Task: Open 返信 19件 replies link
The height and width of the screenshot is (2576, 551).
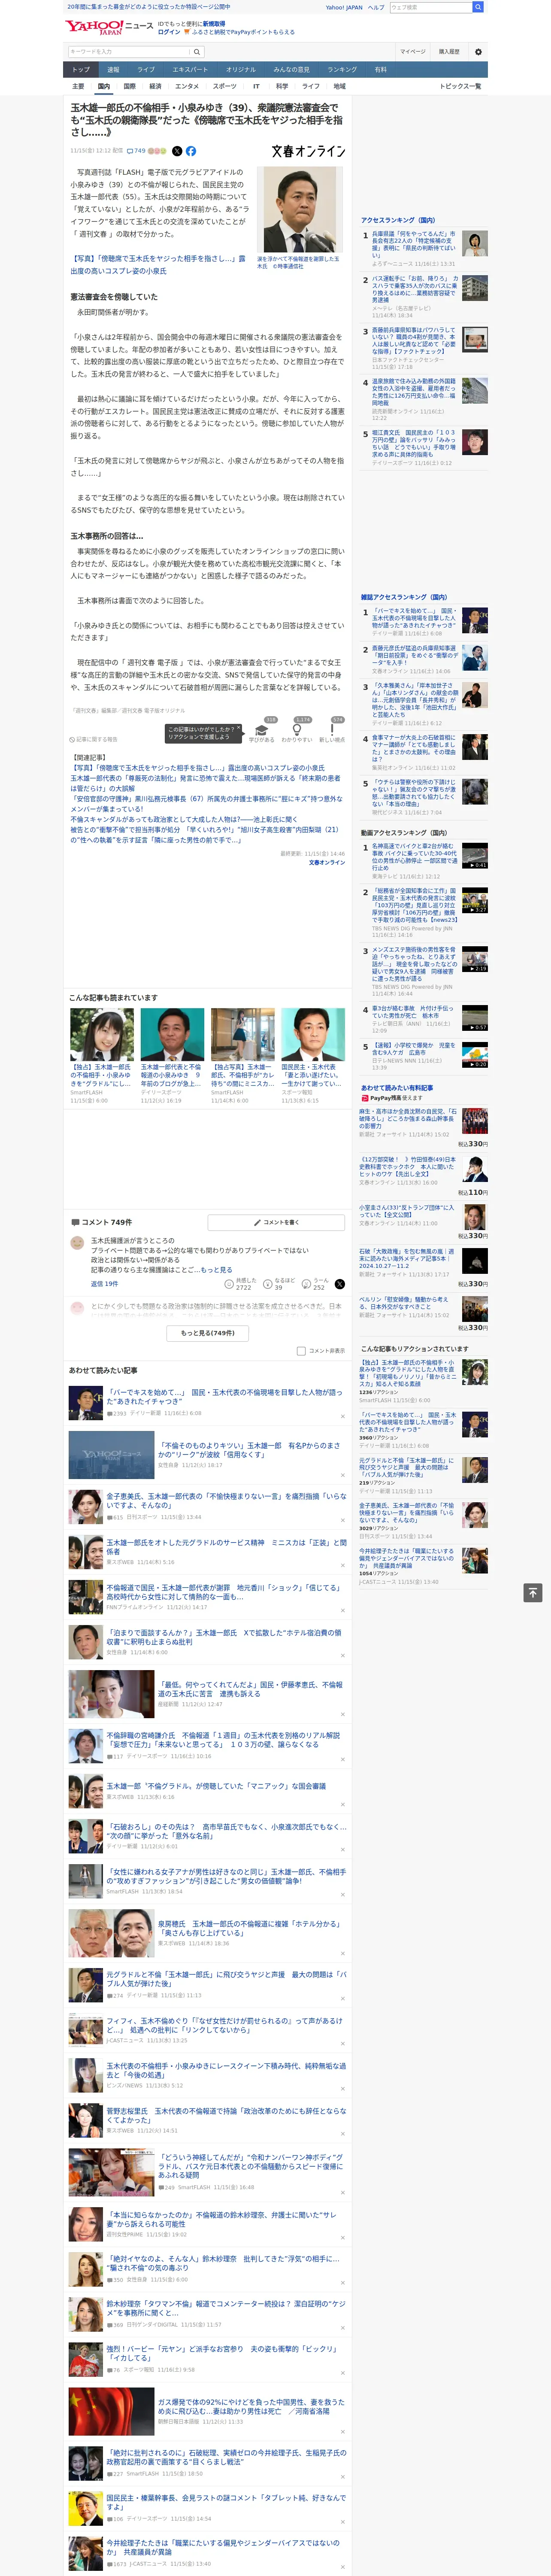Action: pos(104,1284)
